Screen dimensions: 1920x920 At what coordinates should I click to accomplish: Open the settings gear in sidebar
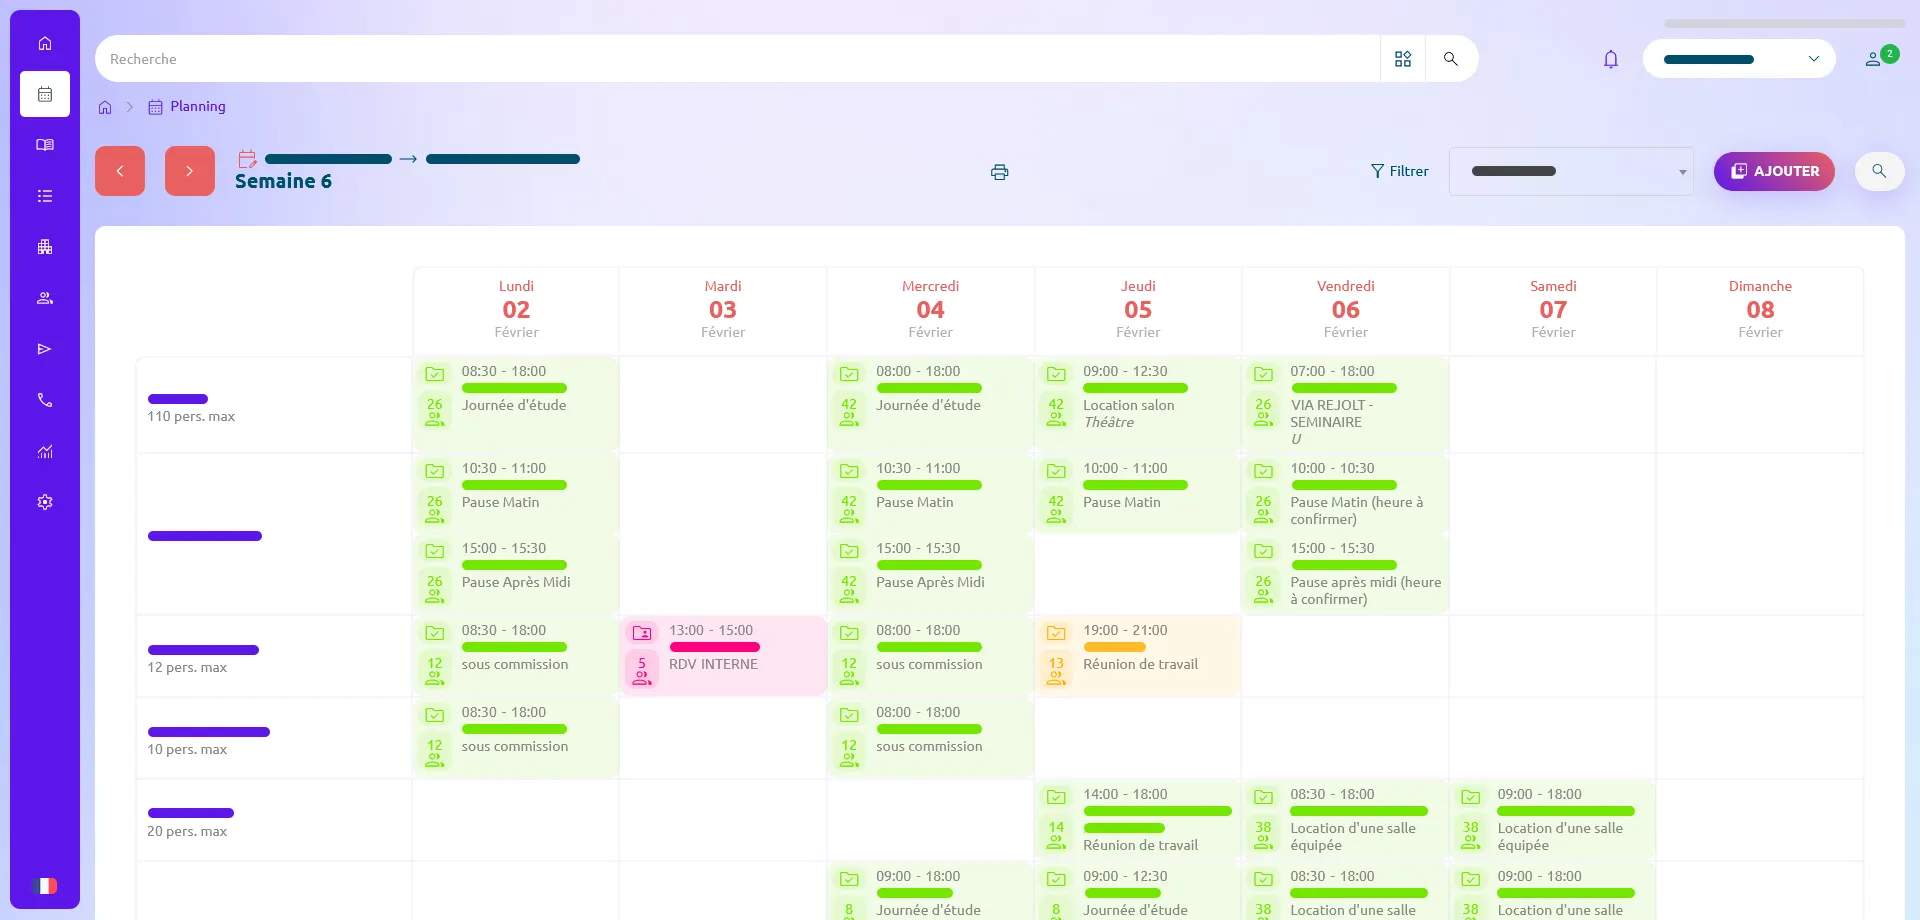tap(44, 502)
